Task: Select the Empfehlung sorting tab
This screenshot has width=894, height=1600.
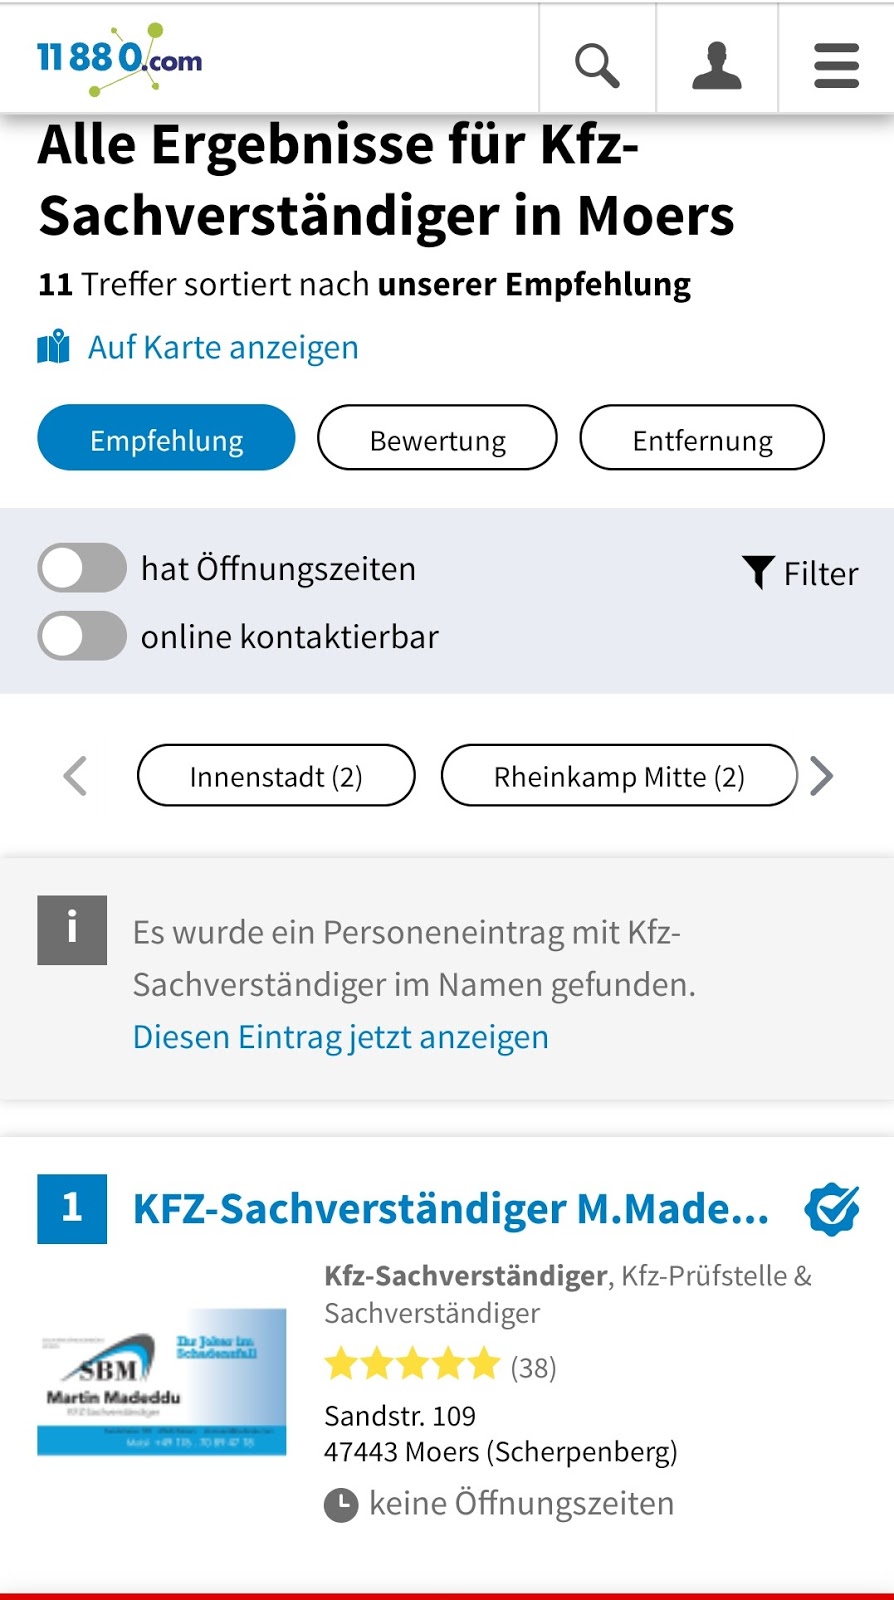Action: pos(166,438)
